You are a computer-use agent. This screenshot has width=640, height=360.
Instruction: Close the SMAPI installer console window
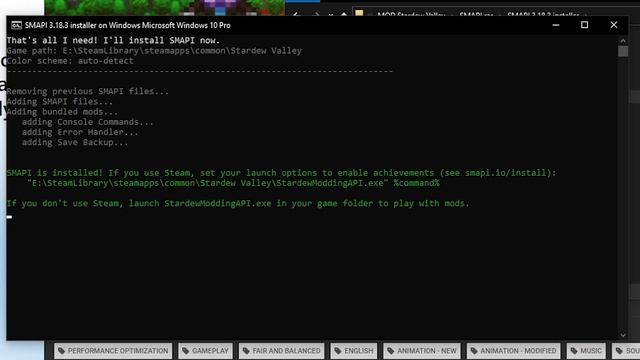tap(613, 25)
